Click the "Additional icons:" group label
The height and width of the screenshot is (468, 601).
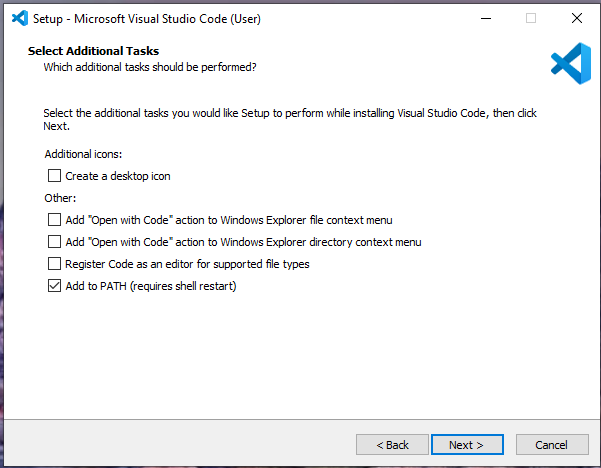pyautogui.click(x=84, y=154)
